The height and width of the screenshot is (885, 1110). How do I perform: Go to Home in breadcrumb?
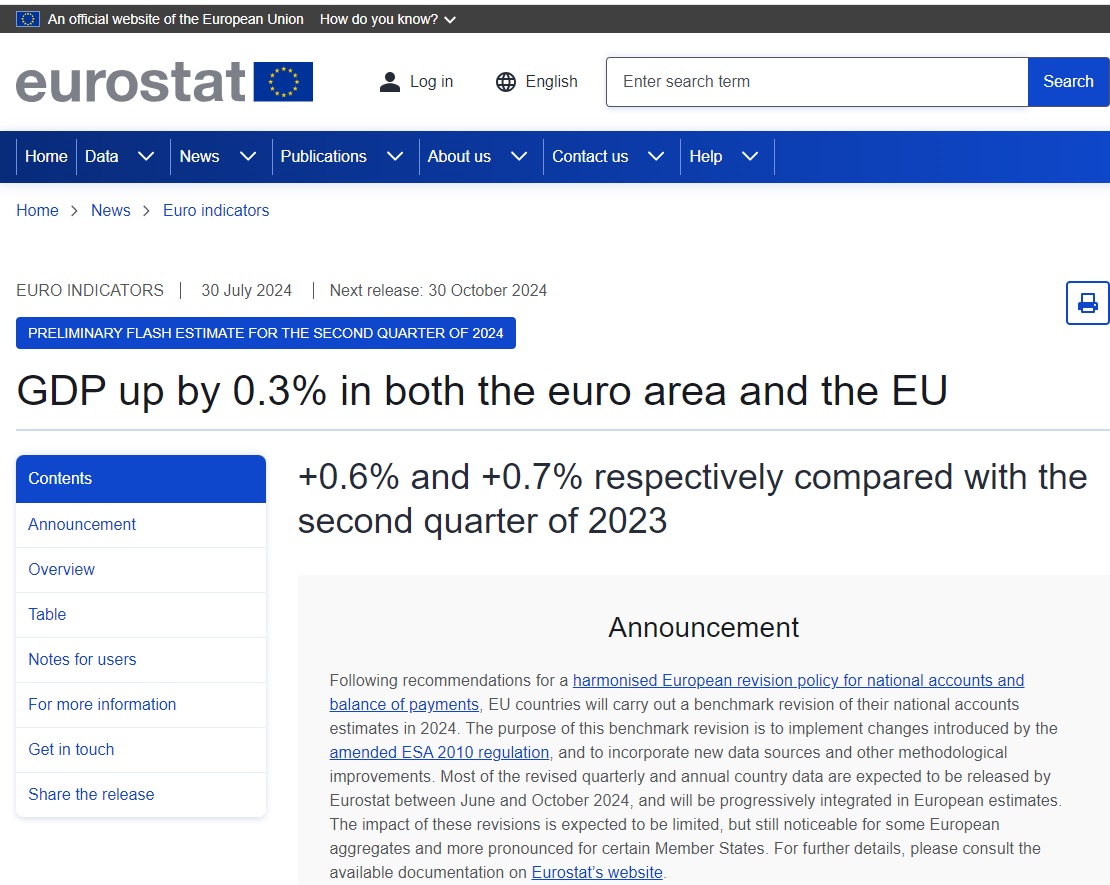tap(38, 211)
